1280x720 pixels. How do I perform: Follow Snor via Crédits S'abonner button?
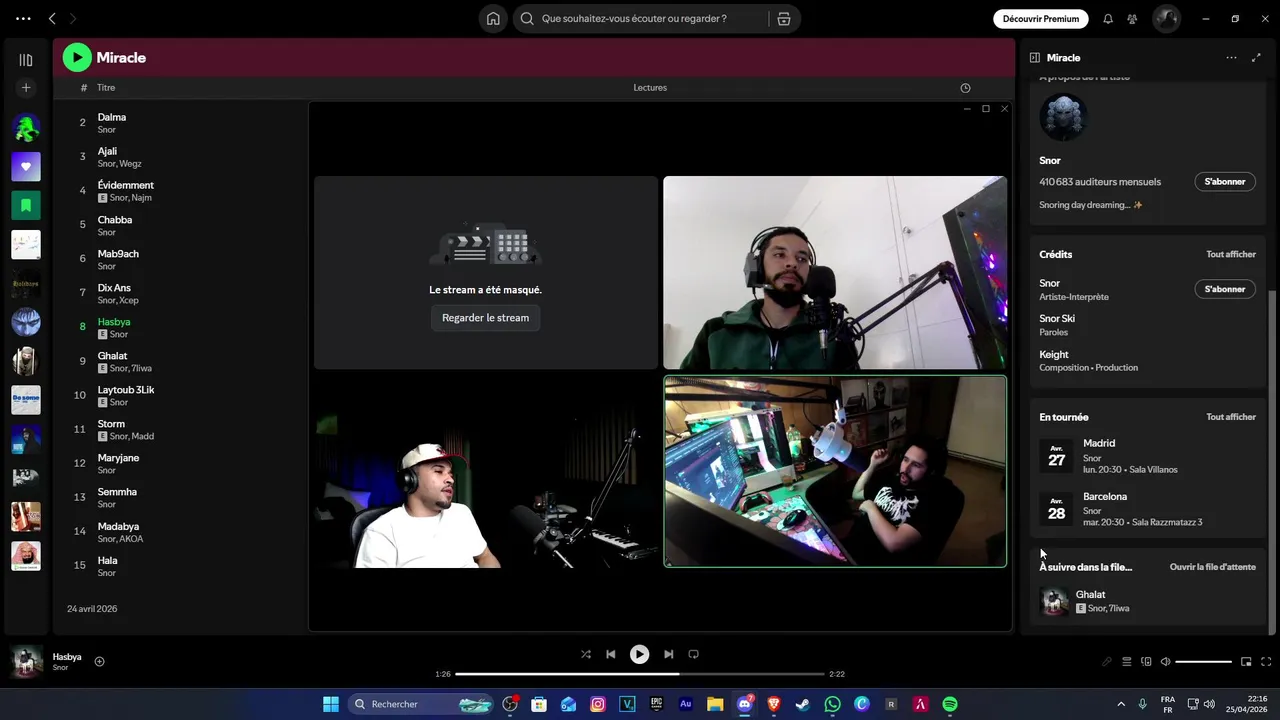(1225, 289)
